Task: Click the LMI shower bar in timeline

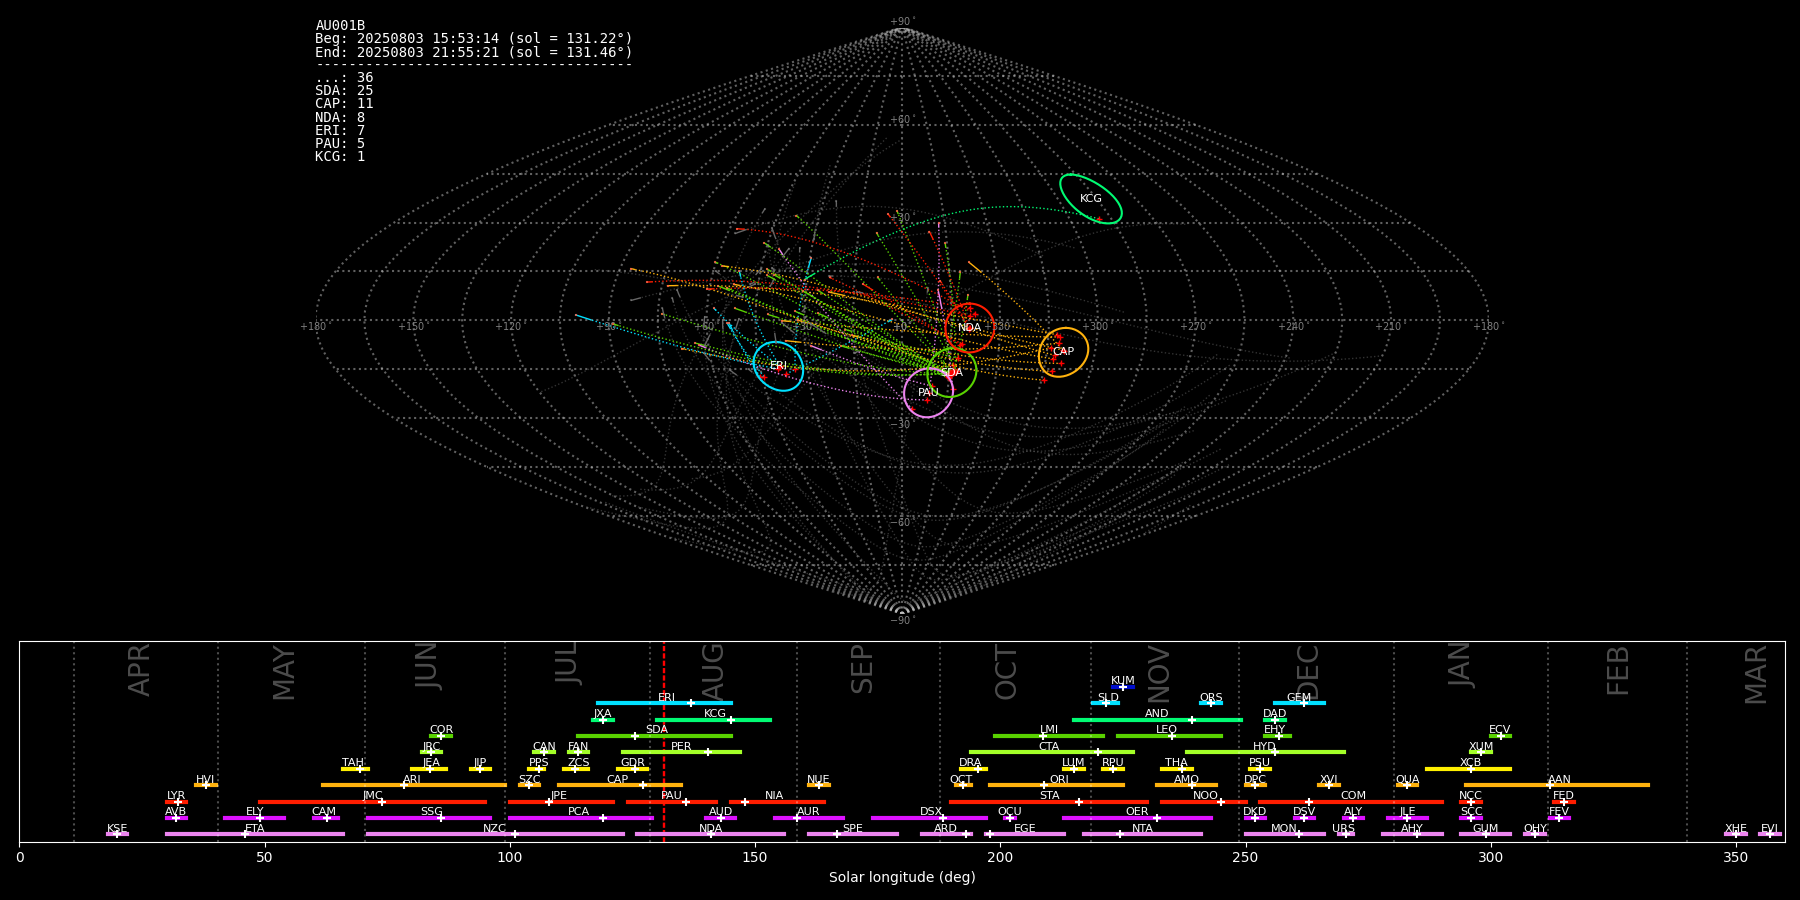Action: (x=1049, y=736)
